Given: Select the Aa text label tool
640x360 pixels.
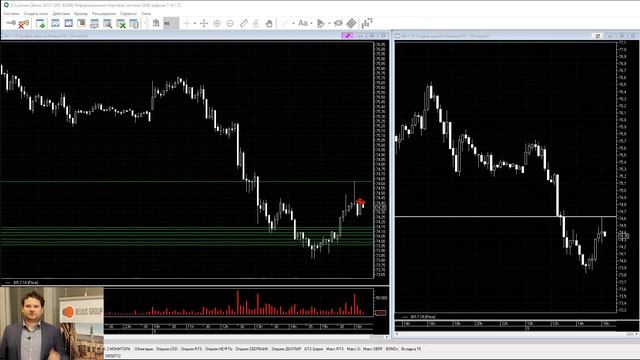Looking at the screenshot, I should coord(302,23).
